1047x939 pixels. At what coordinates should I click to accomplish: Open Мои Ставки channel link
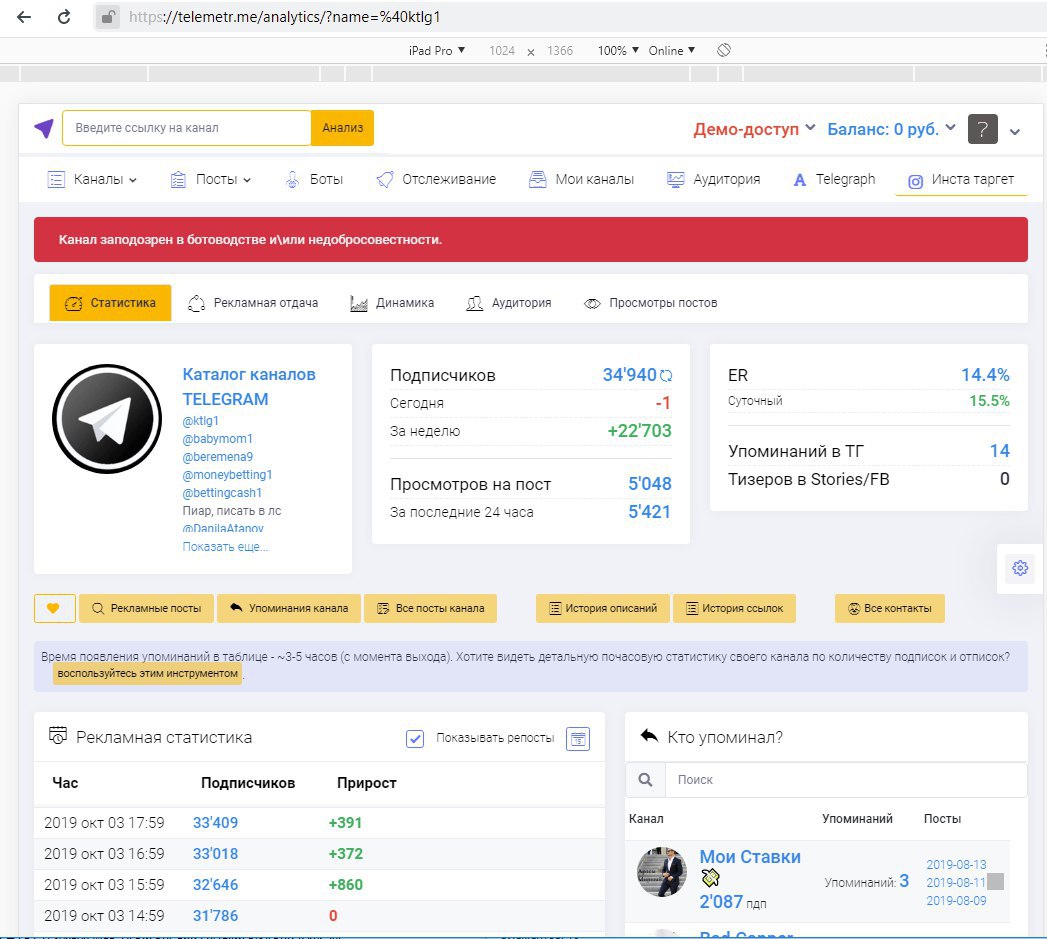tap(750, 857)
